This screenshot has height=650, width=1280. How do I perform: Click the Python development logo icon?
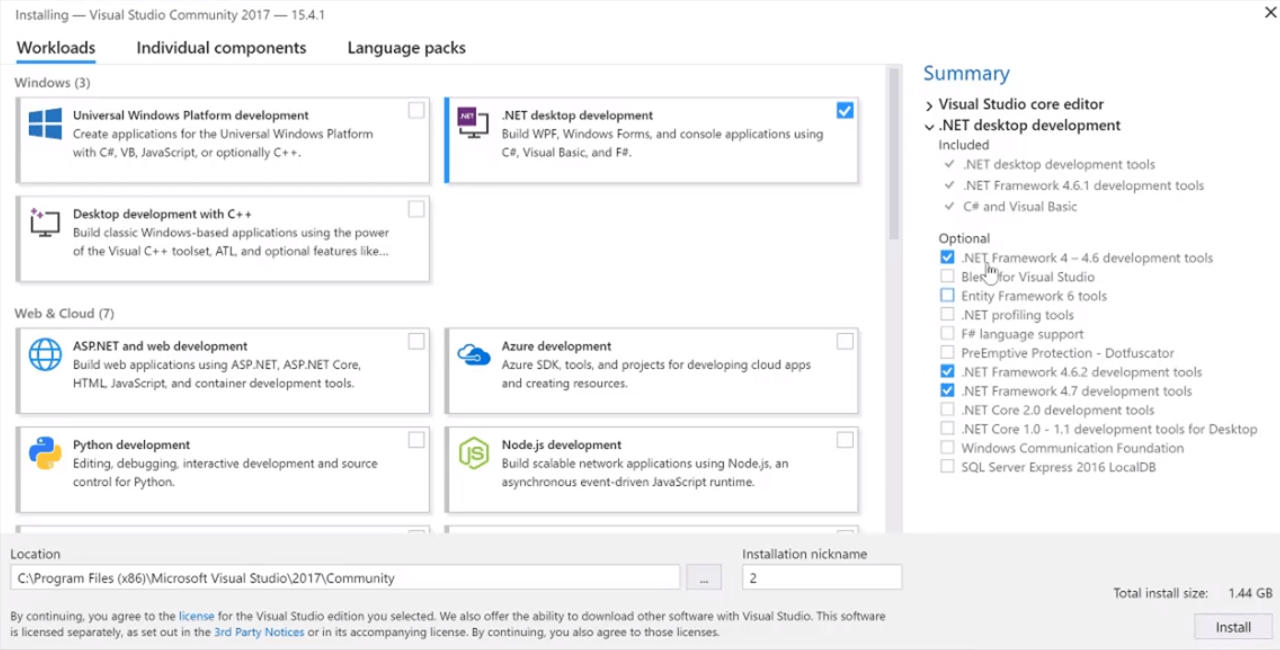[45, 453]
